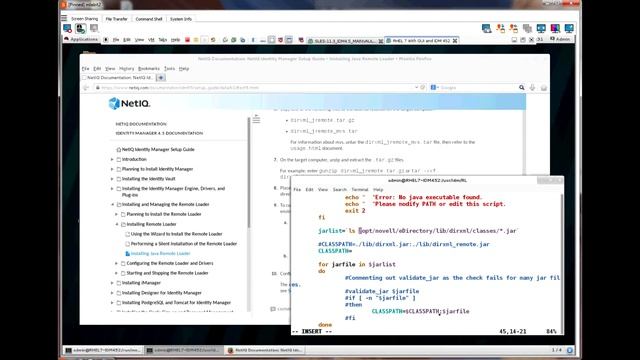Click the colorful monitor display icon
This screenshot has width=640, height=360.
(555, 28)
